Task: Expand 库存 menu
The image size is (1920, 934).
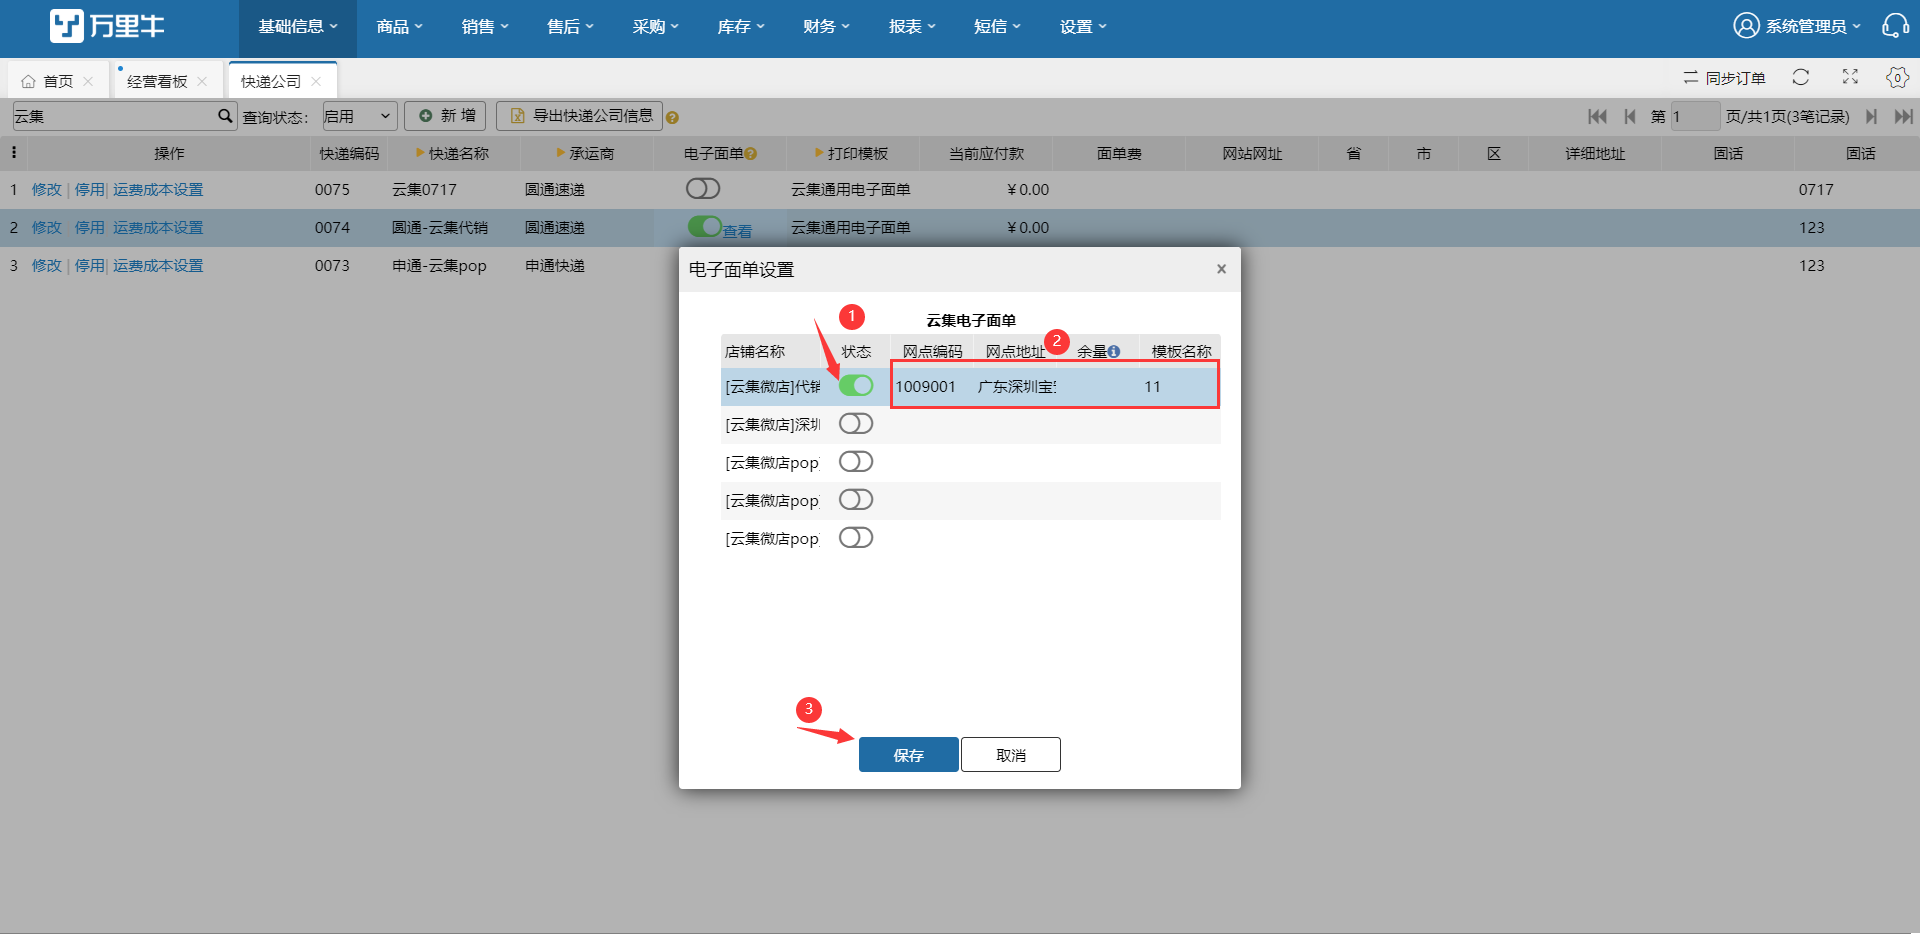Action: pyautogui.click(x=741, y=27)
